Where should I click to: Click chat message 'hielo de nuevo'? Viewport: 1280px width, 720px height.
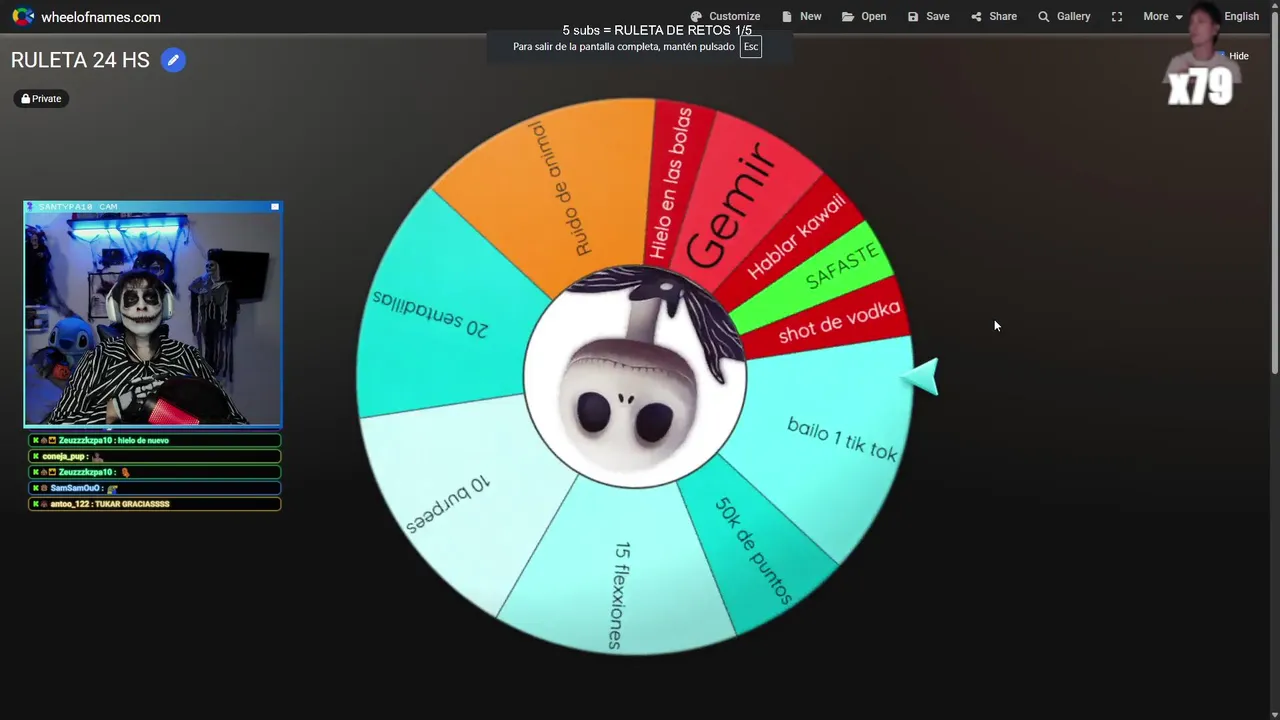[x=154, y=440]
